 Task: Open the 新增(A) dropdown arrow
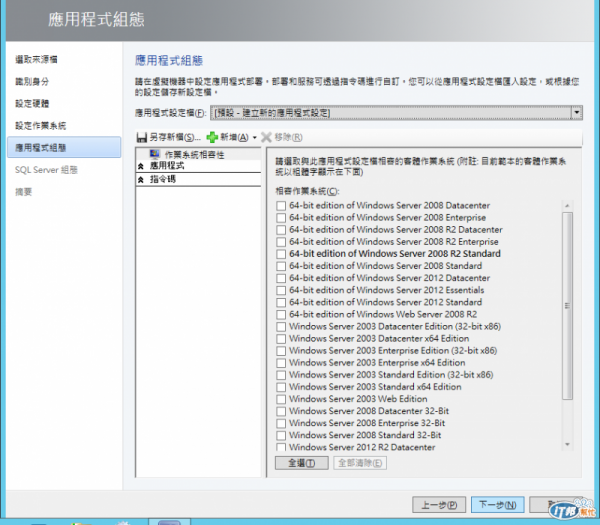coord(254,138)
